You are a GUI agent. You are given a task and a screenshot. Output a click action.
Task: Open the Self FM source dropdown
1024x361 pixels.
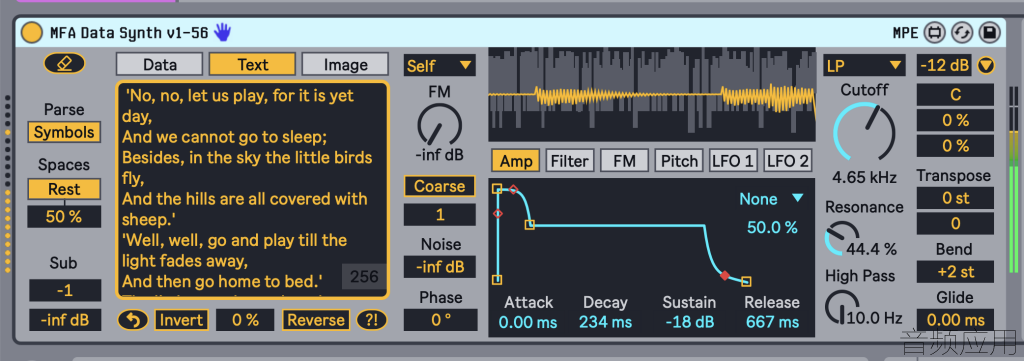(x=440, y=65)
